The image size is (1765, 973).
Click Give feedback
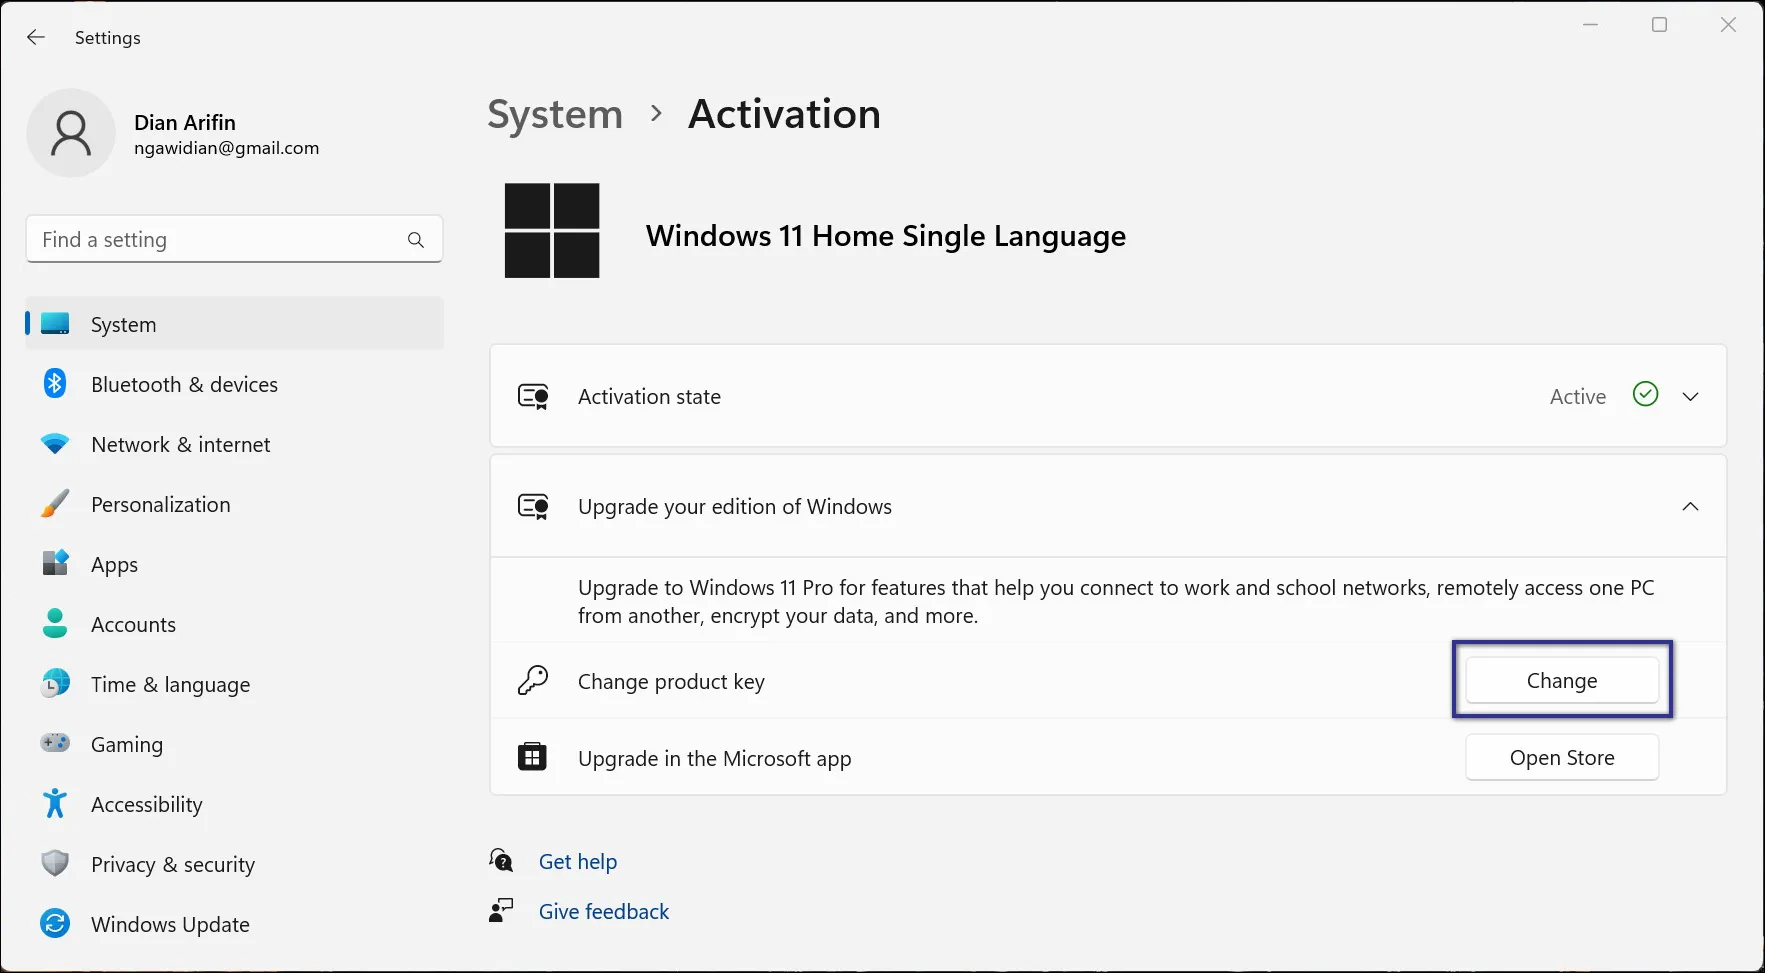(603, 911)
